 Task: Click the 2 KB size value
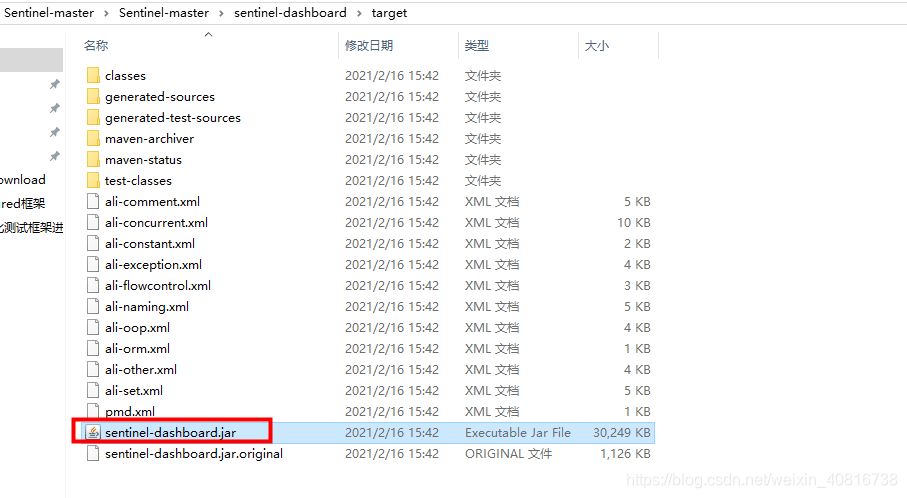(637, 244)
